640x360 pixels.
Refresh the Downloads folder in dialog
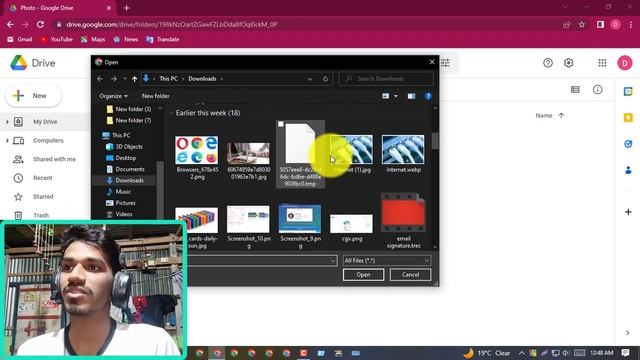point(325,79)
